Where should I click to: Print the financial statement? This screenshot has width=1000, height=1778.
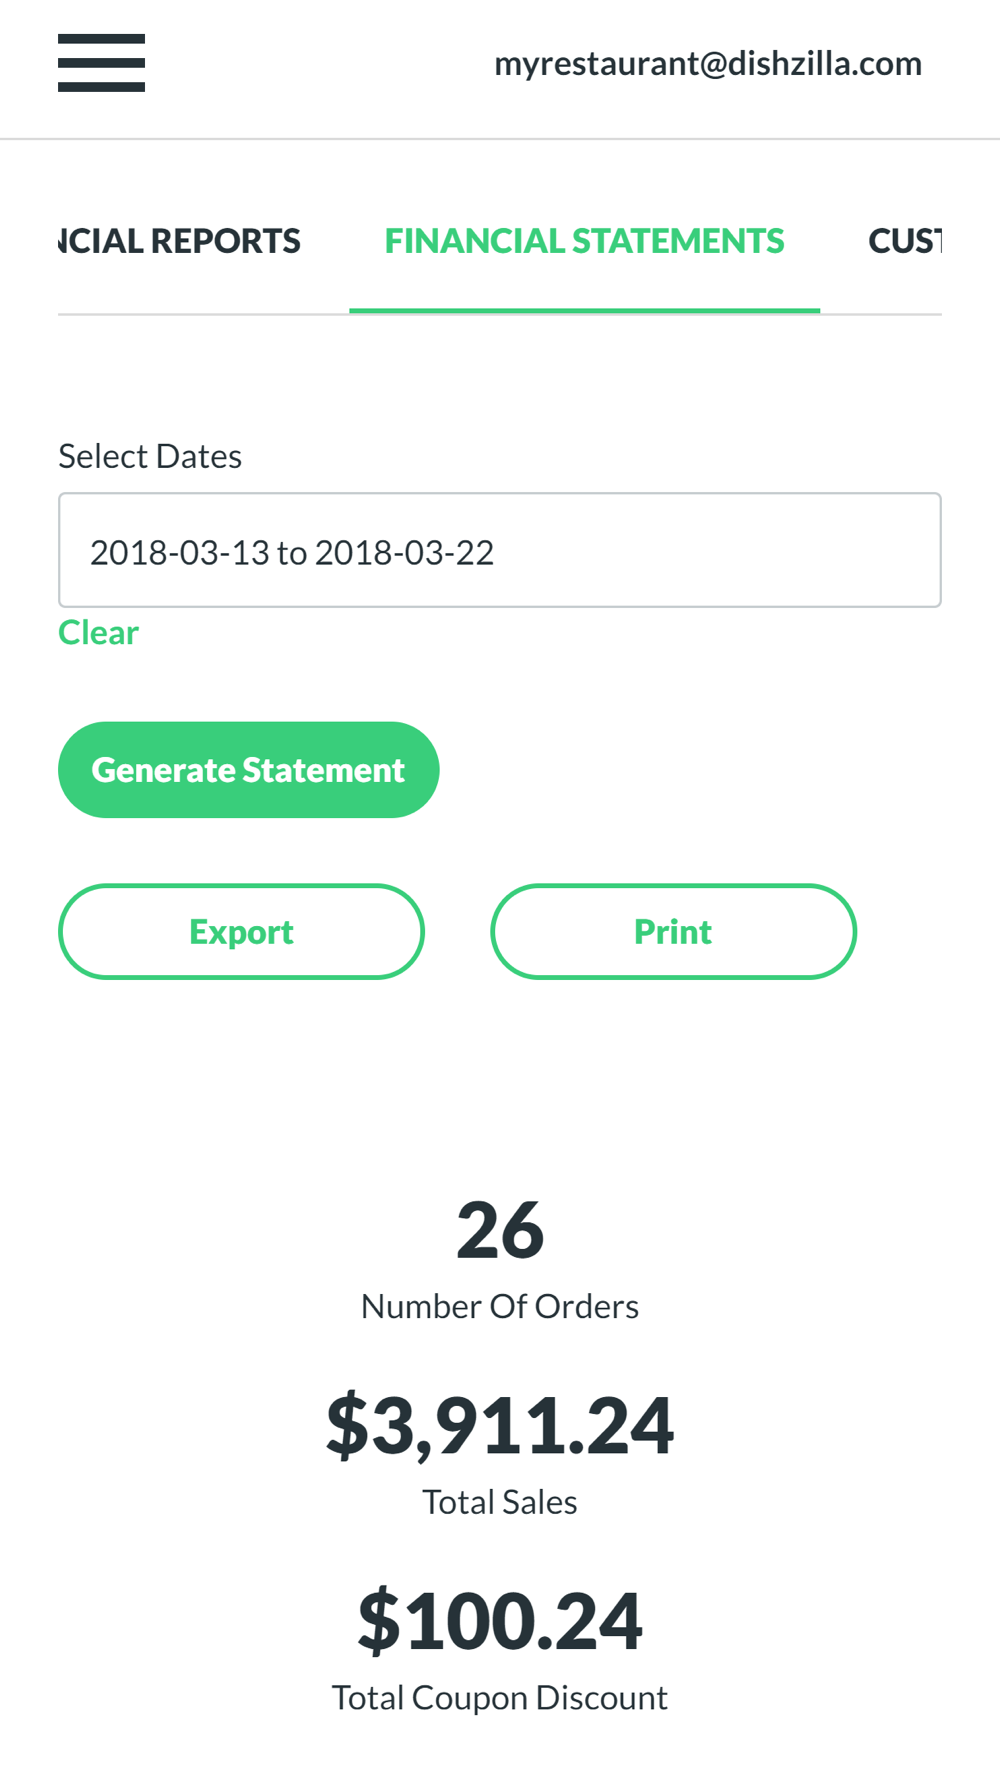(x=673, y=931)
